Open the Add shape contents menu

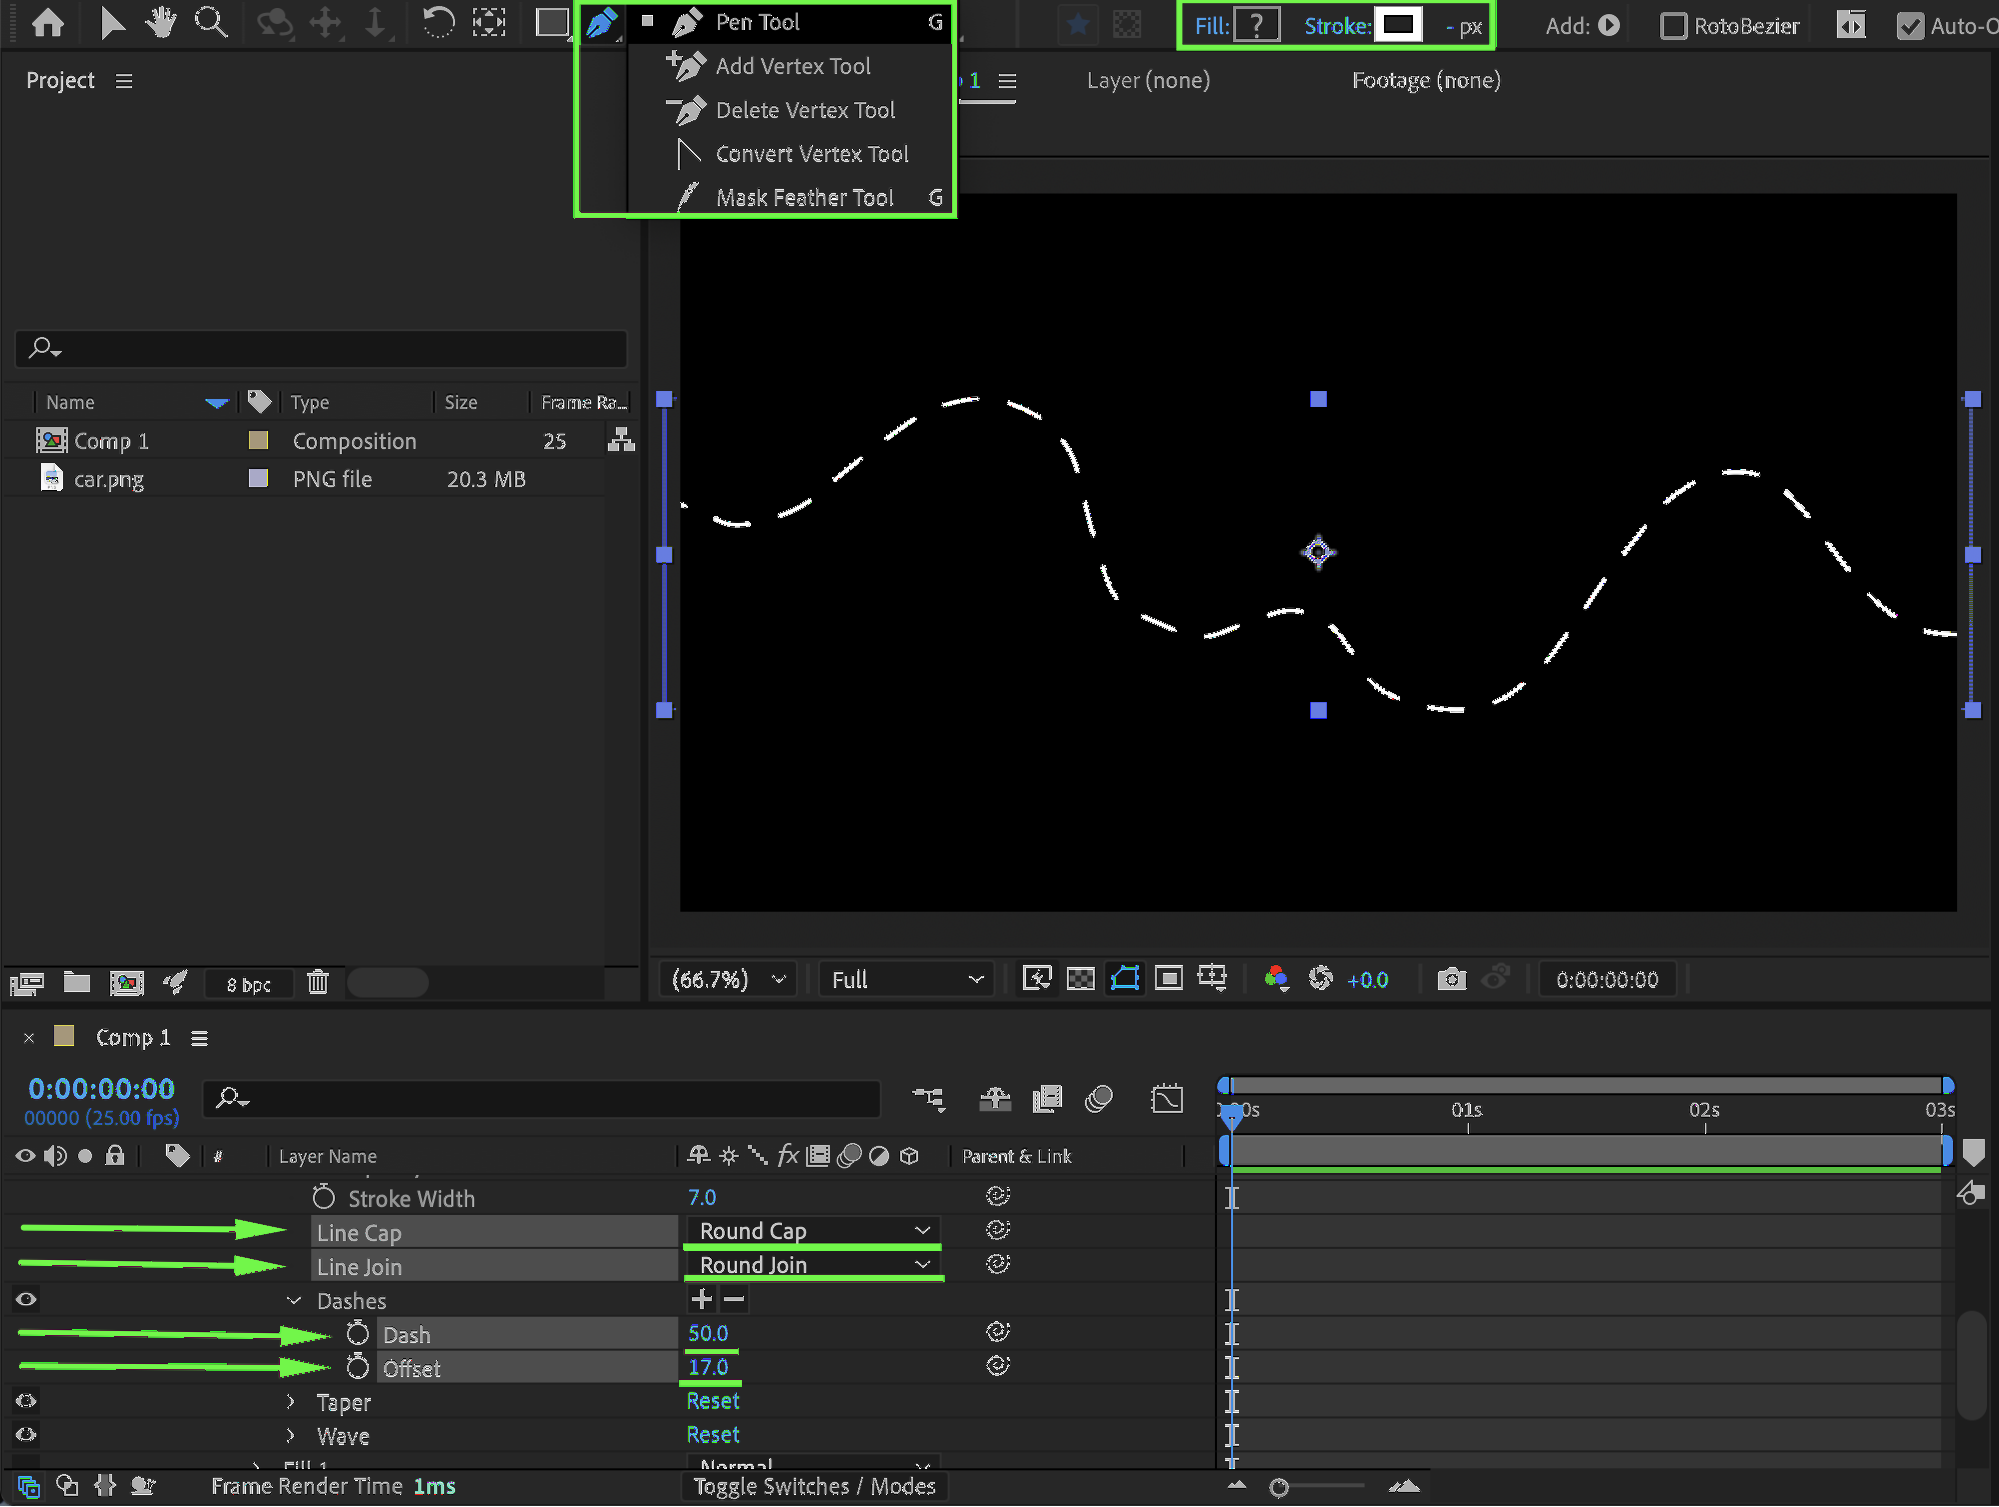click(x=1609, y=25)
